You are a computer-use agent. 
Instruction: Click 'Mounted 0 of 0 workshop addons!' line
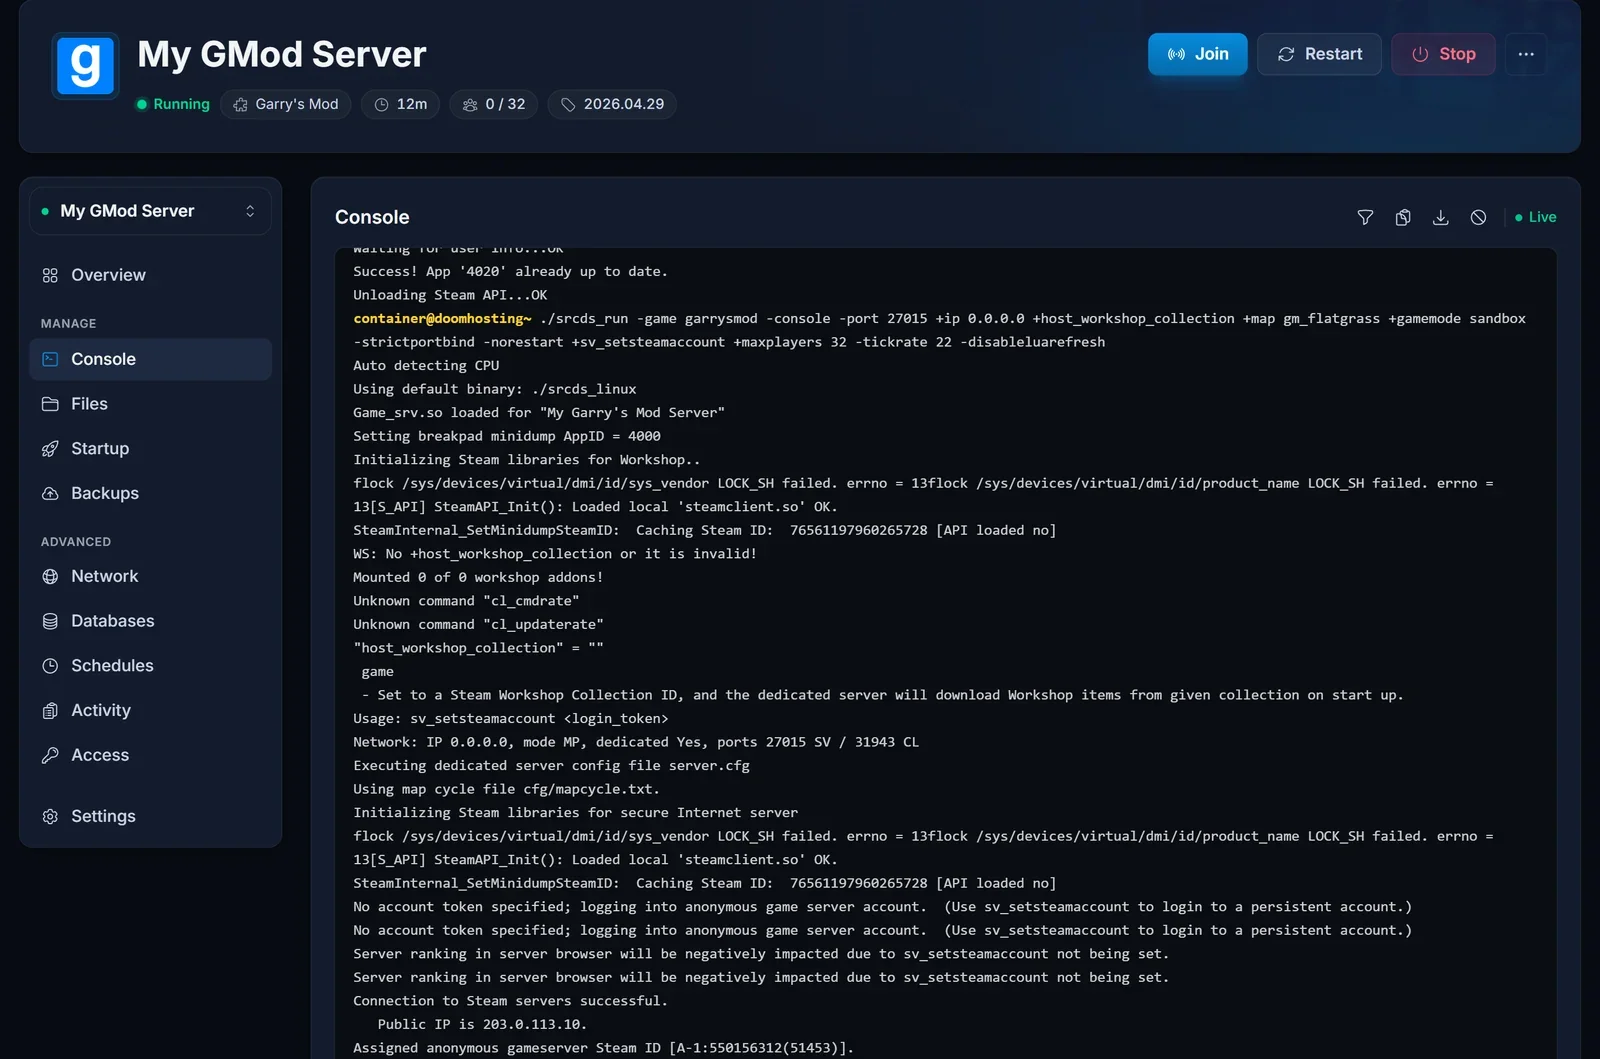pyautogui.click(x=478, y=577)
